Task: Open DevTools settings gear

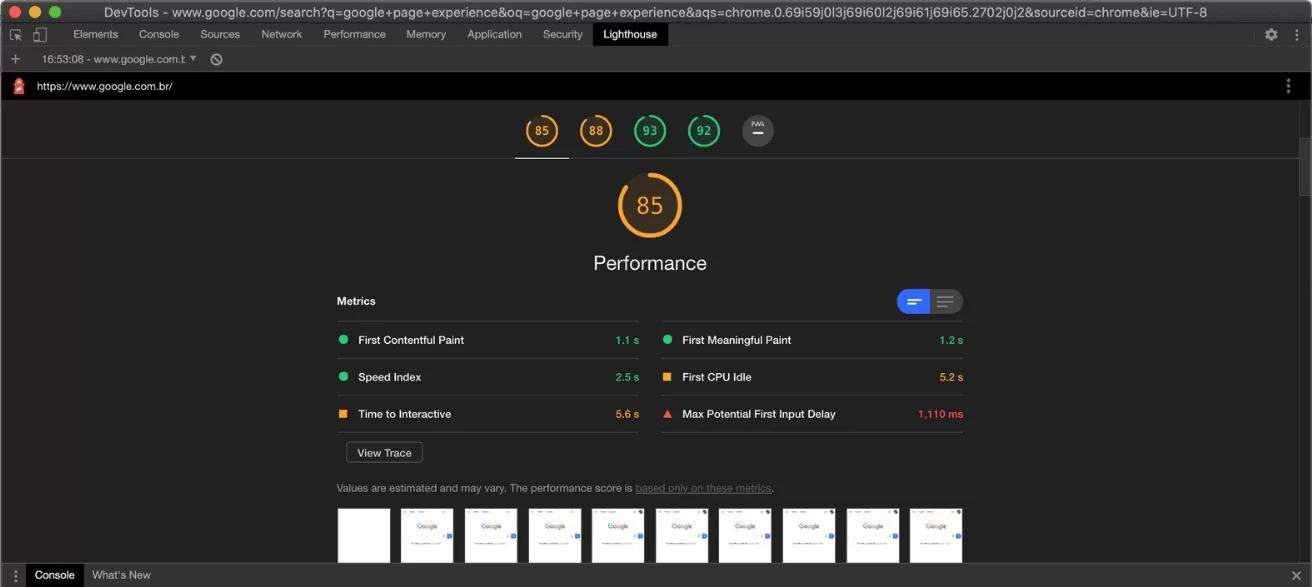Action: point(1271,34)
